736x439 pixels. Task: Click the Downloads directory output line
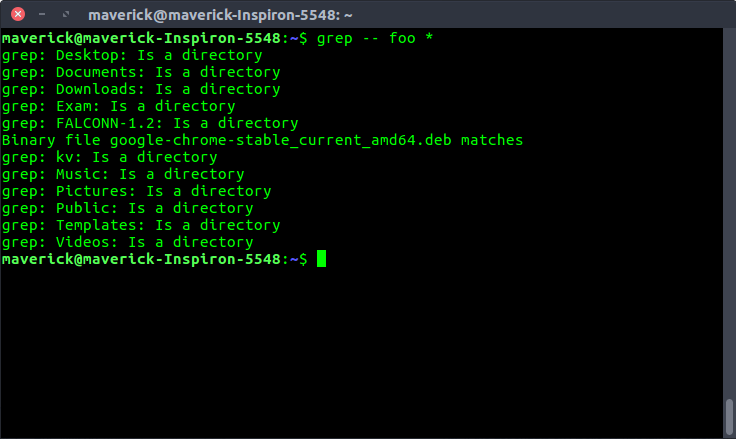[x=141, y=89]
